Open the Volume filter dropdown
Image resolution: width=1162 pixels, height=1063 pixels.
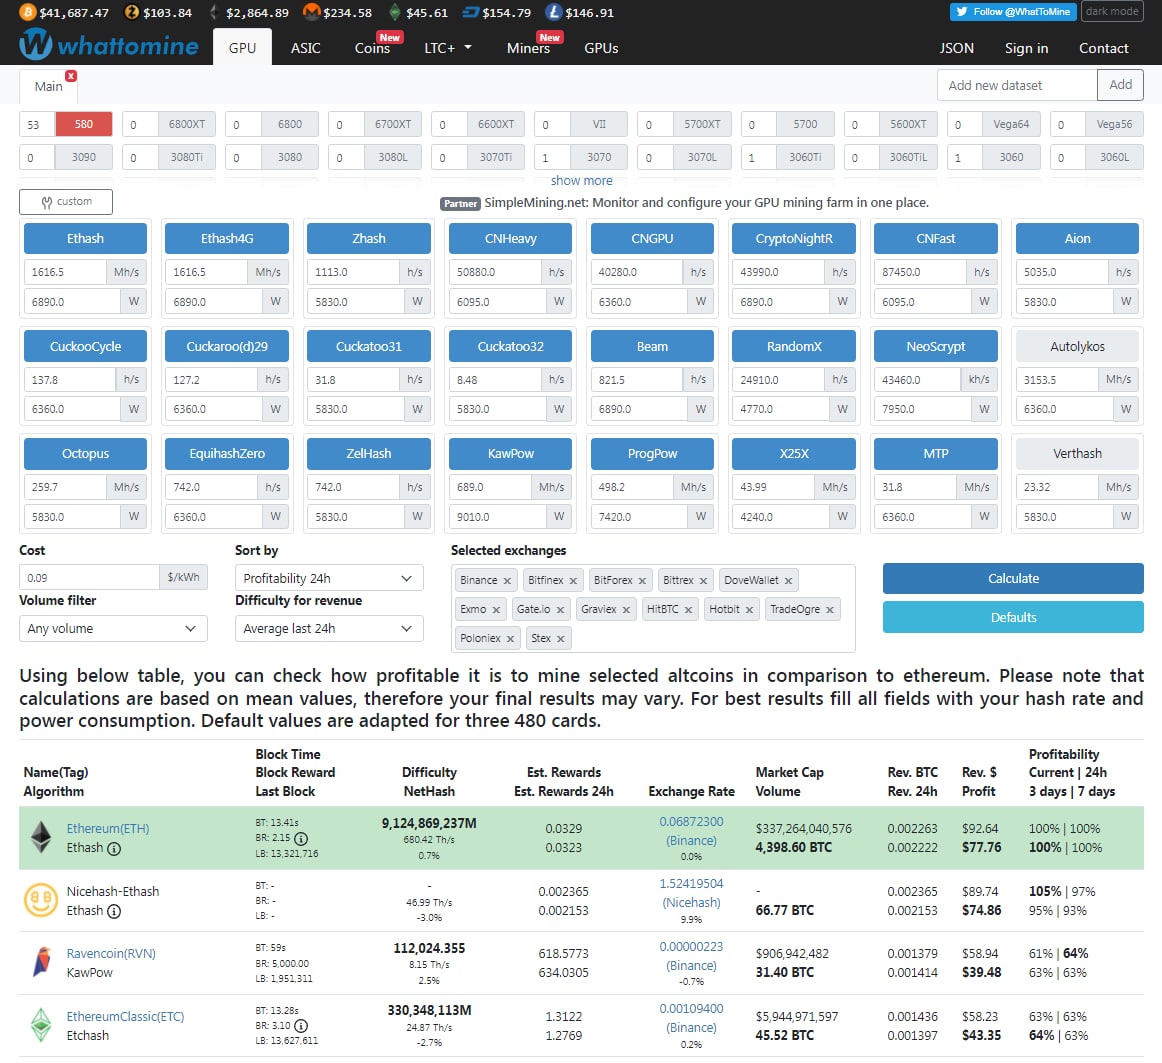pos(113,629)
